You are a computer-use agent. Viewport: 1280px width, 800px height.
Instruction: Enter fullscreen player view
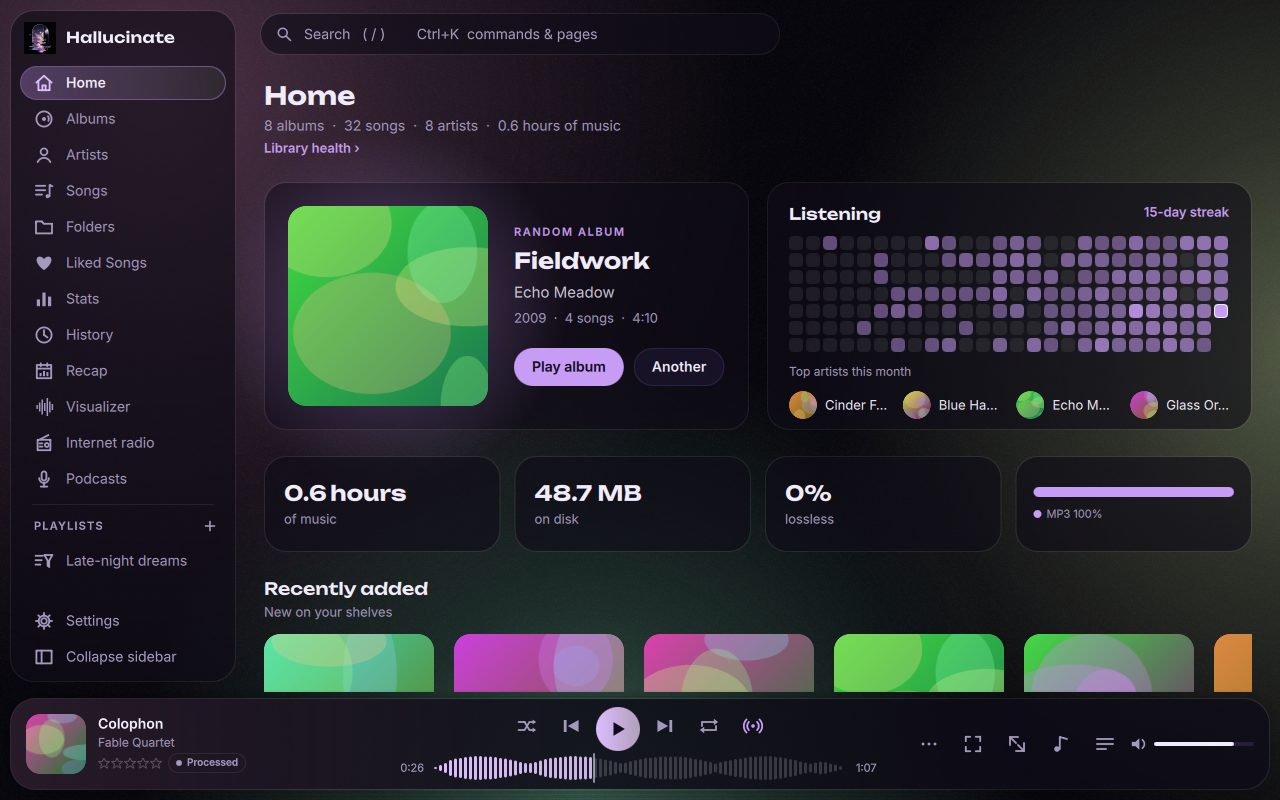(x=973, y=744)
